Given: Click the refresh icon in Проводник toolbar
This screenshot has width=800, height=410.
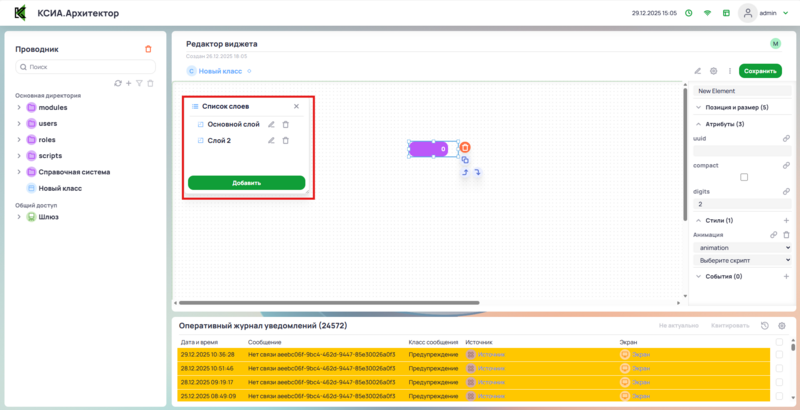Looking at the screenshot, I should click(118, 83).
